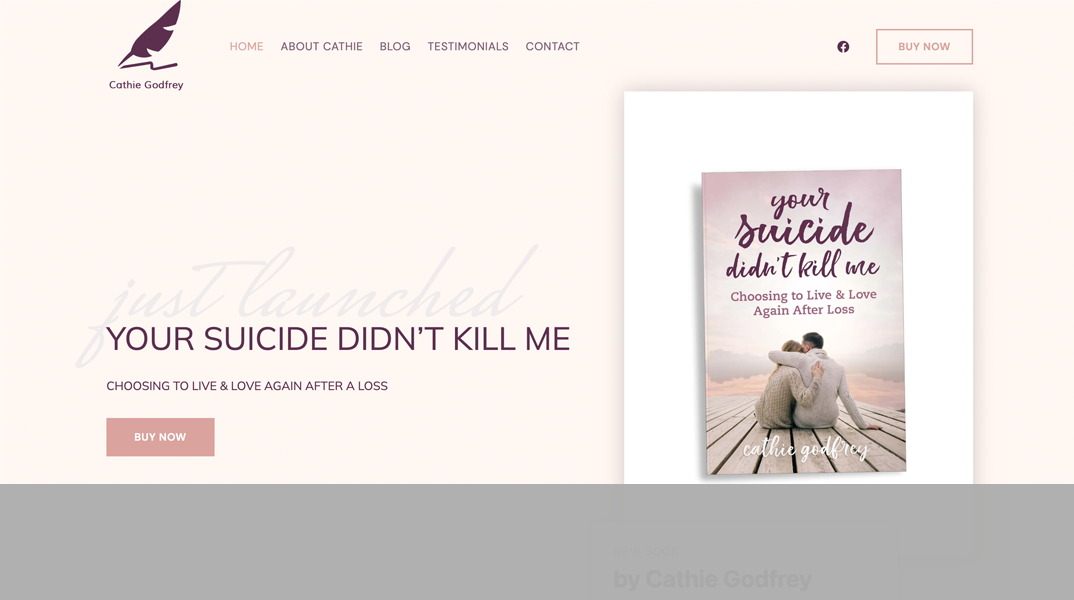1074x600 pixels.
Task: Open the About Cathie page
Action: pos(321,47)
